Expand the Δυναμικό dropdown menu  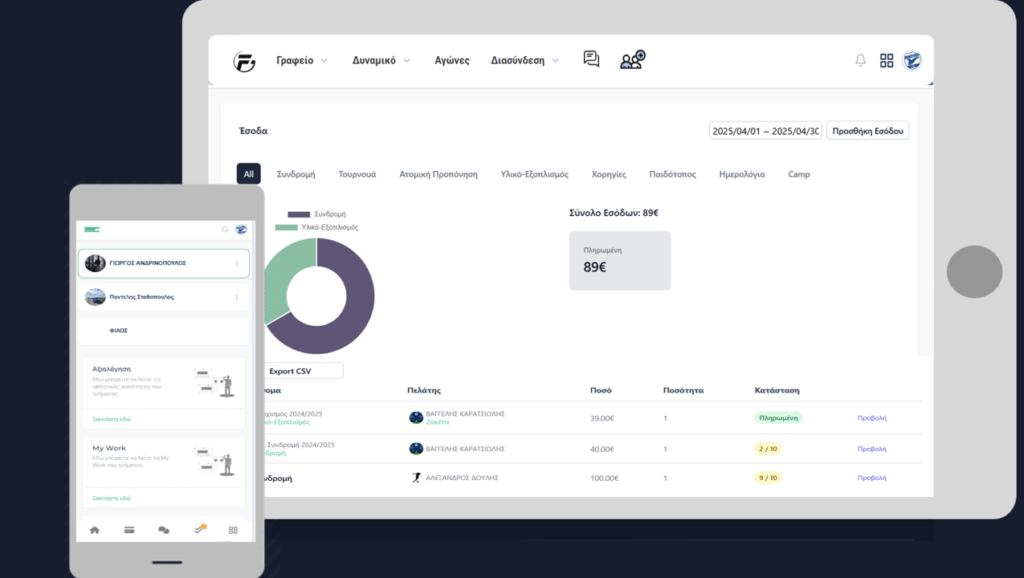pyautogui.click(x=381, y=60)
